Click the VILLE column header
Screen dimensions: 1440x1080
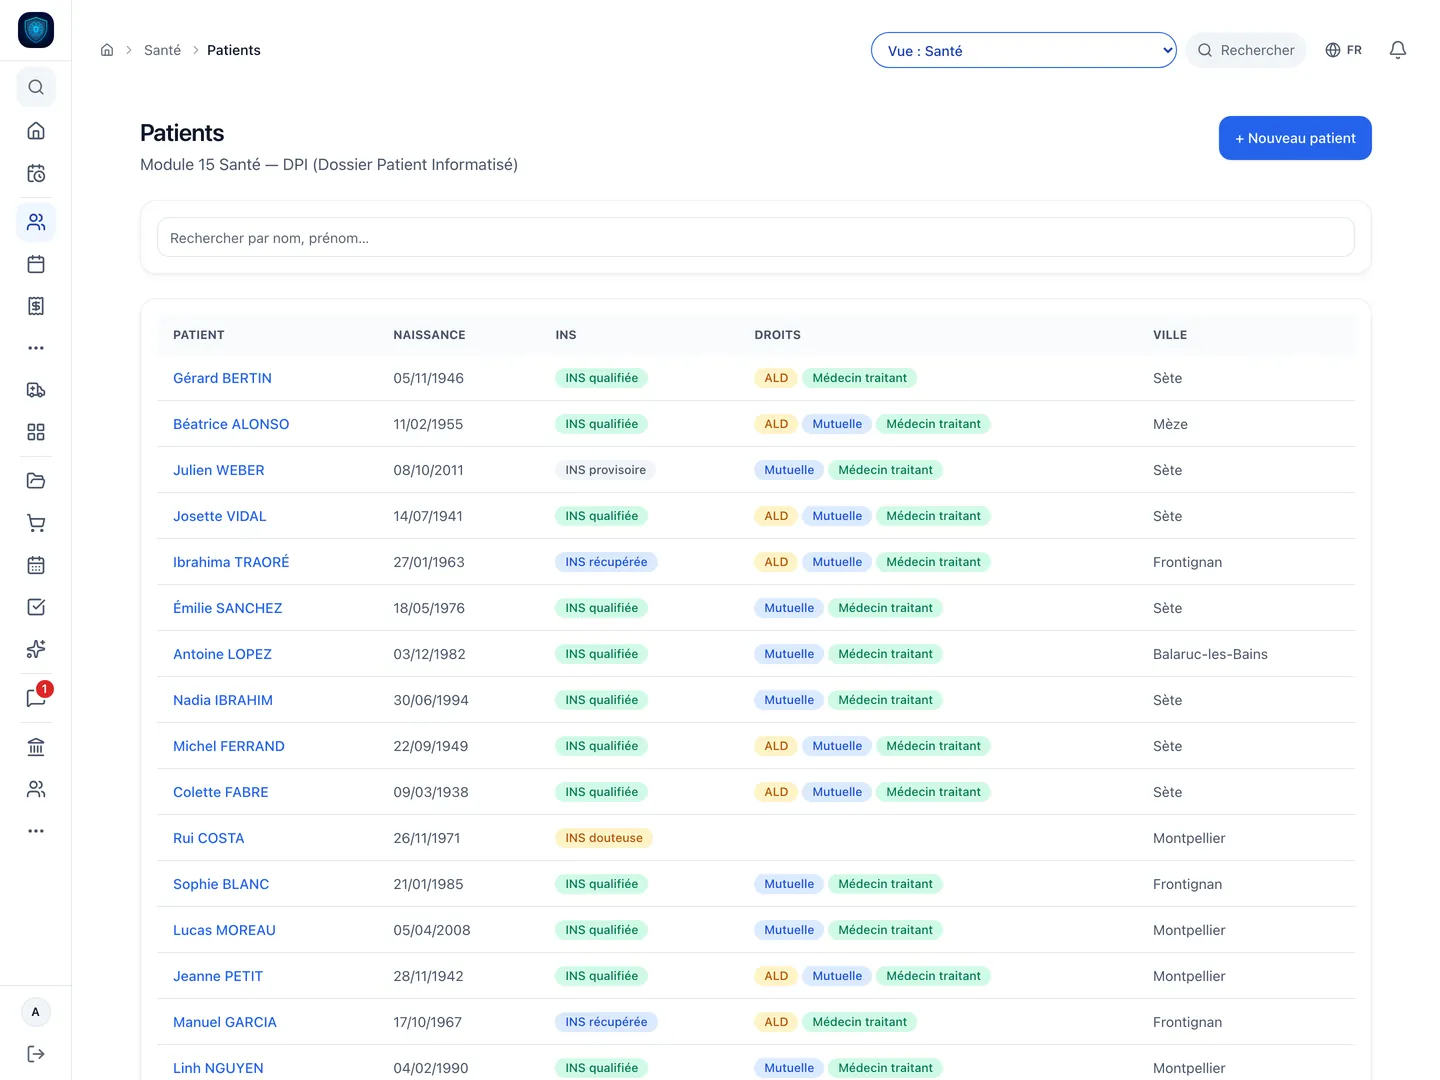pos(1170,335)
